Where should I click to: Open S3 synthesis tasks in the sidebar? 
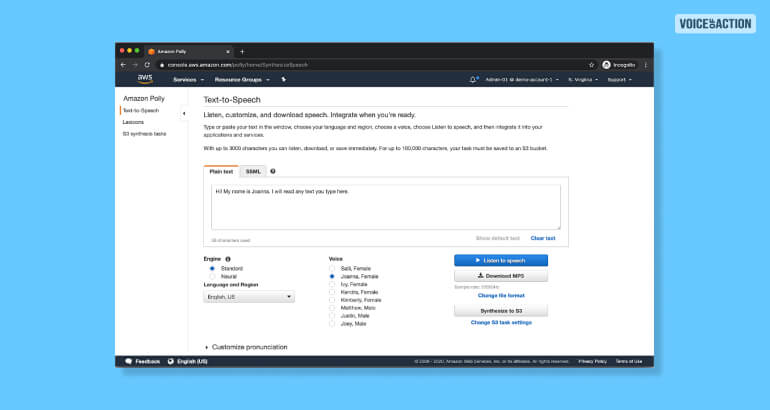[144, 134]
